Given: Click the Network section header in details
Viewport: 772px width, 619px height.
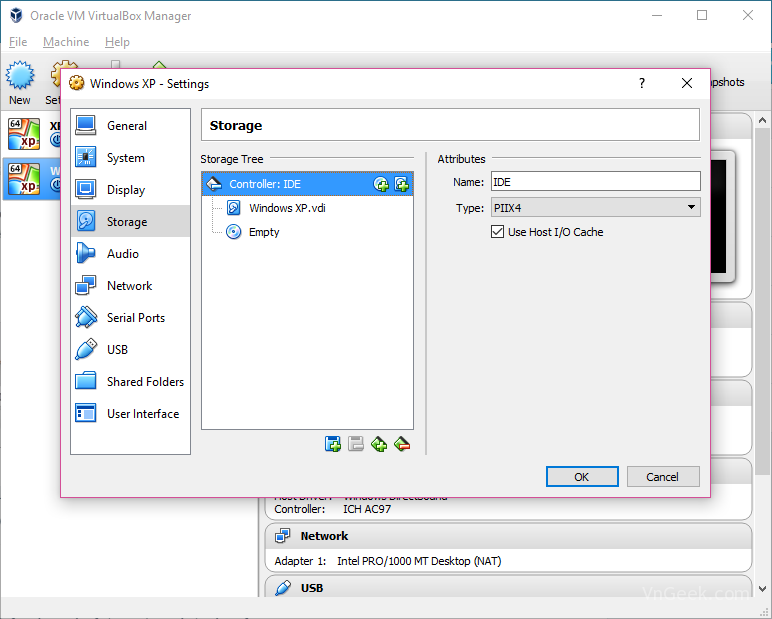Looking at the screenshot, I should (508, 536).
